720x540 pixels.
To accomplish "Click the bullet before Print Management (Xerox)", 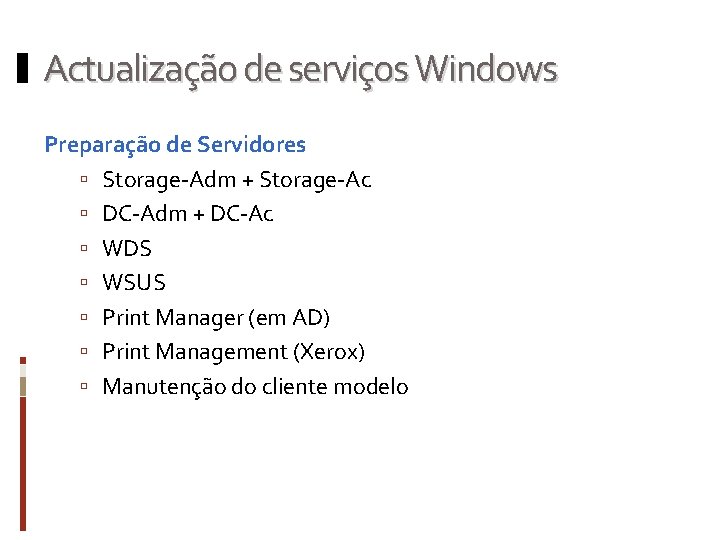I will pyautogui.click(x=84, y=351).
